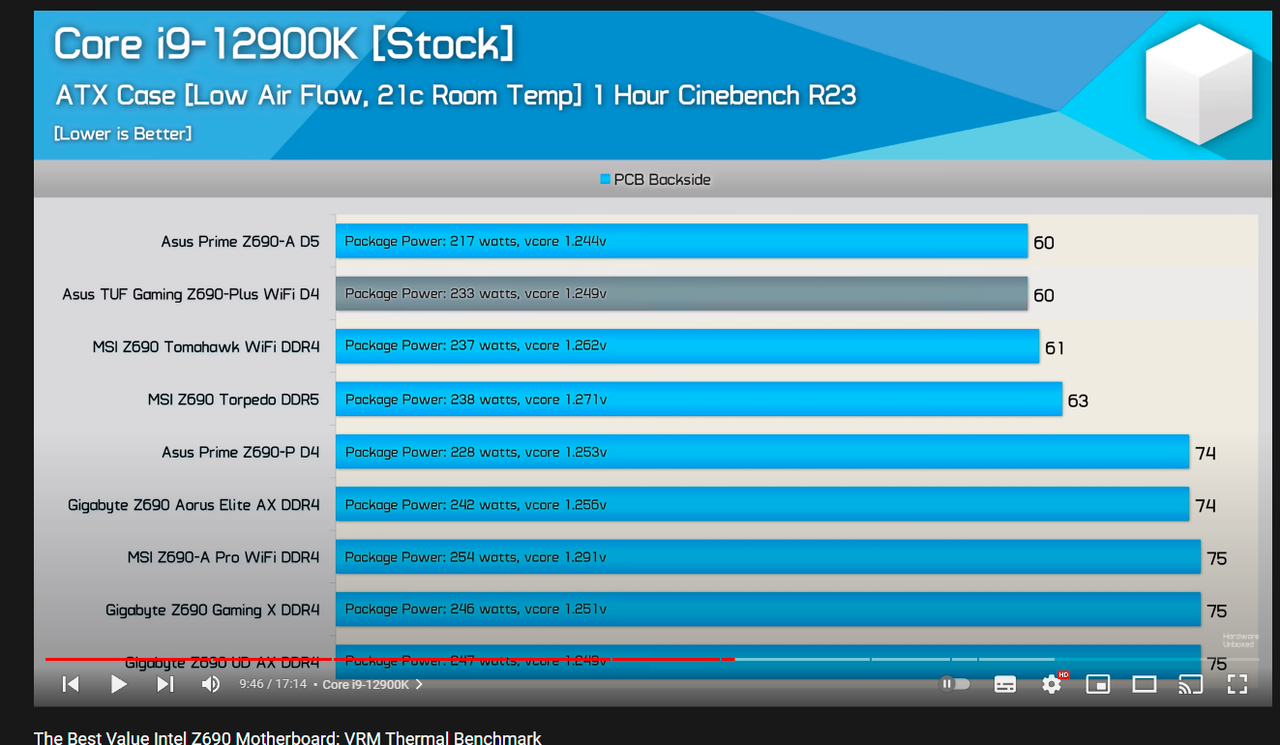
Task: Click the Hardware Unboxed channel watermark
Action: [x=1240, y=640]
